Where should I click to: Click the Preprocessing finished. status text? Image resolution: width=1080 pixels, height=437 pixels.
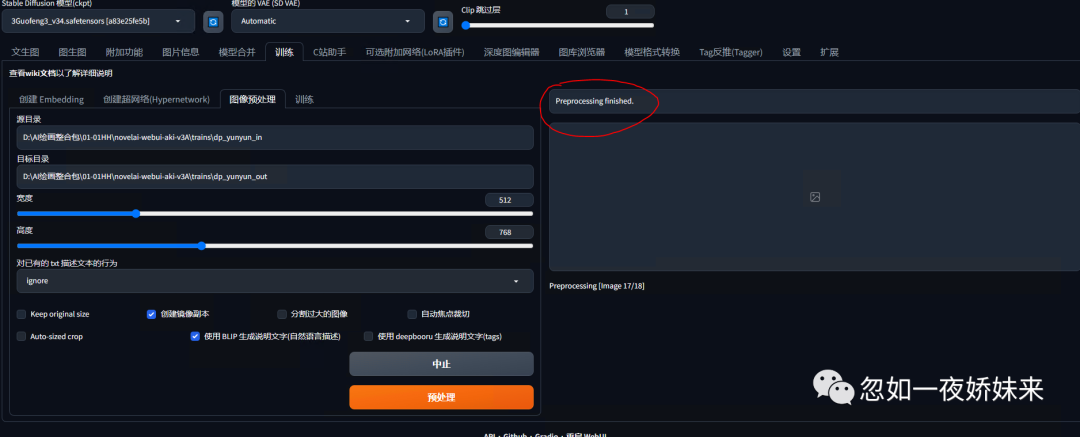(x=594, y=101)
